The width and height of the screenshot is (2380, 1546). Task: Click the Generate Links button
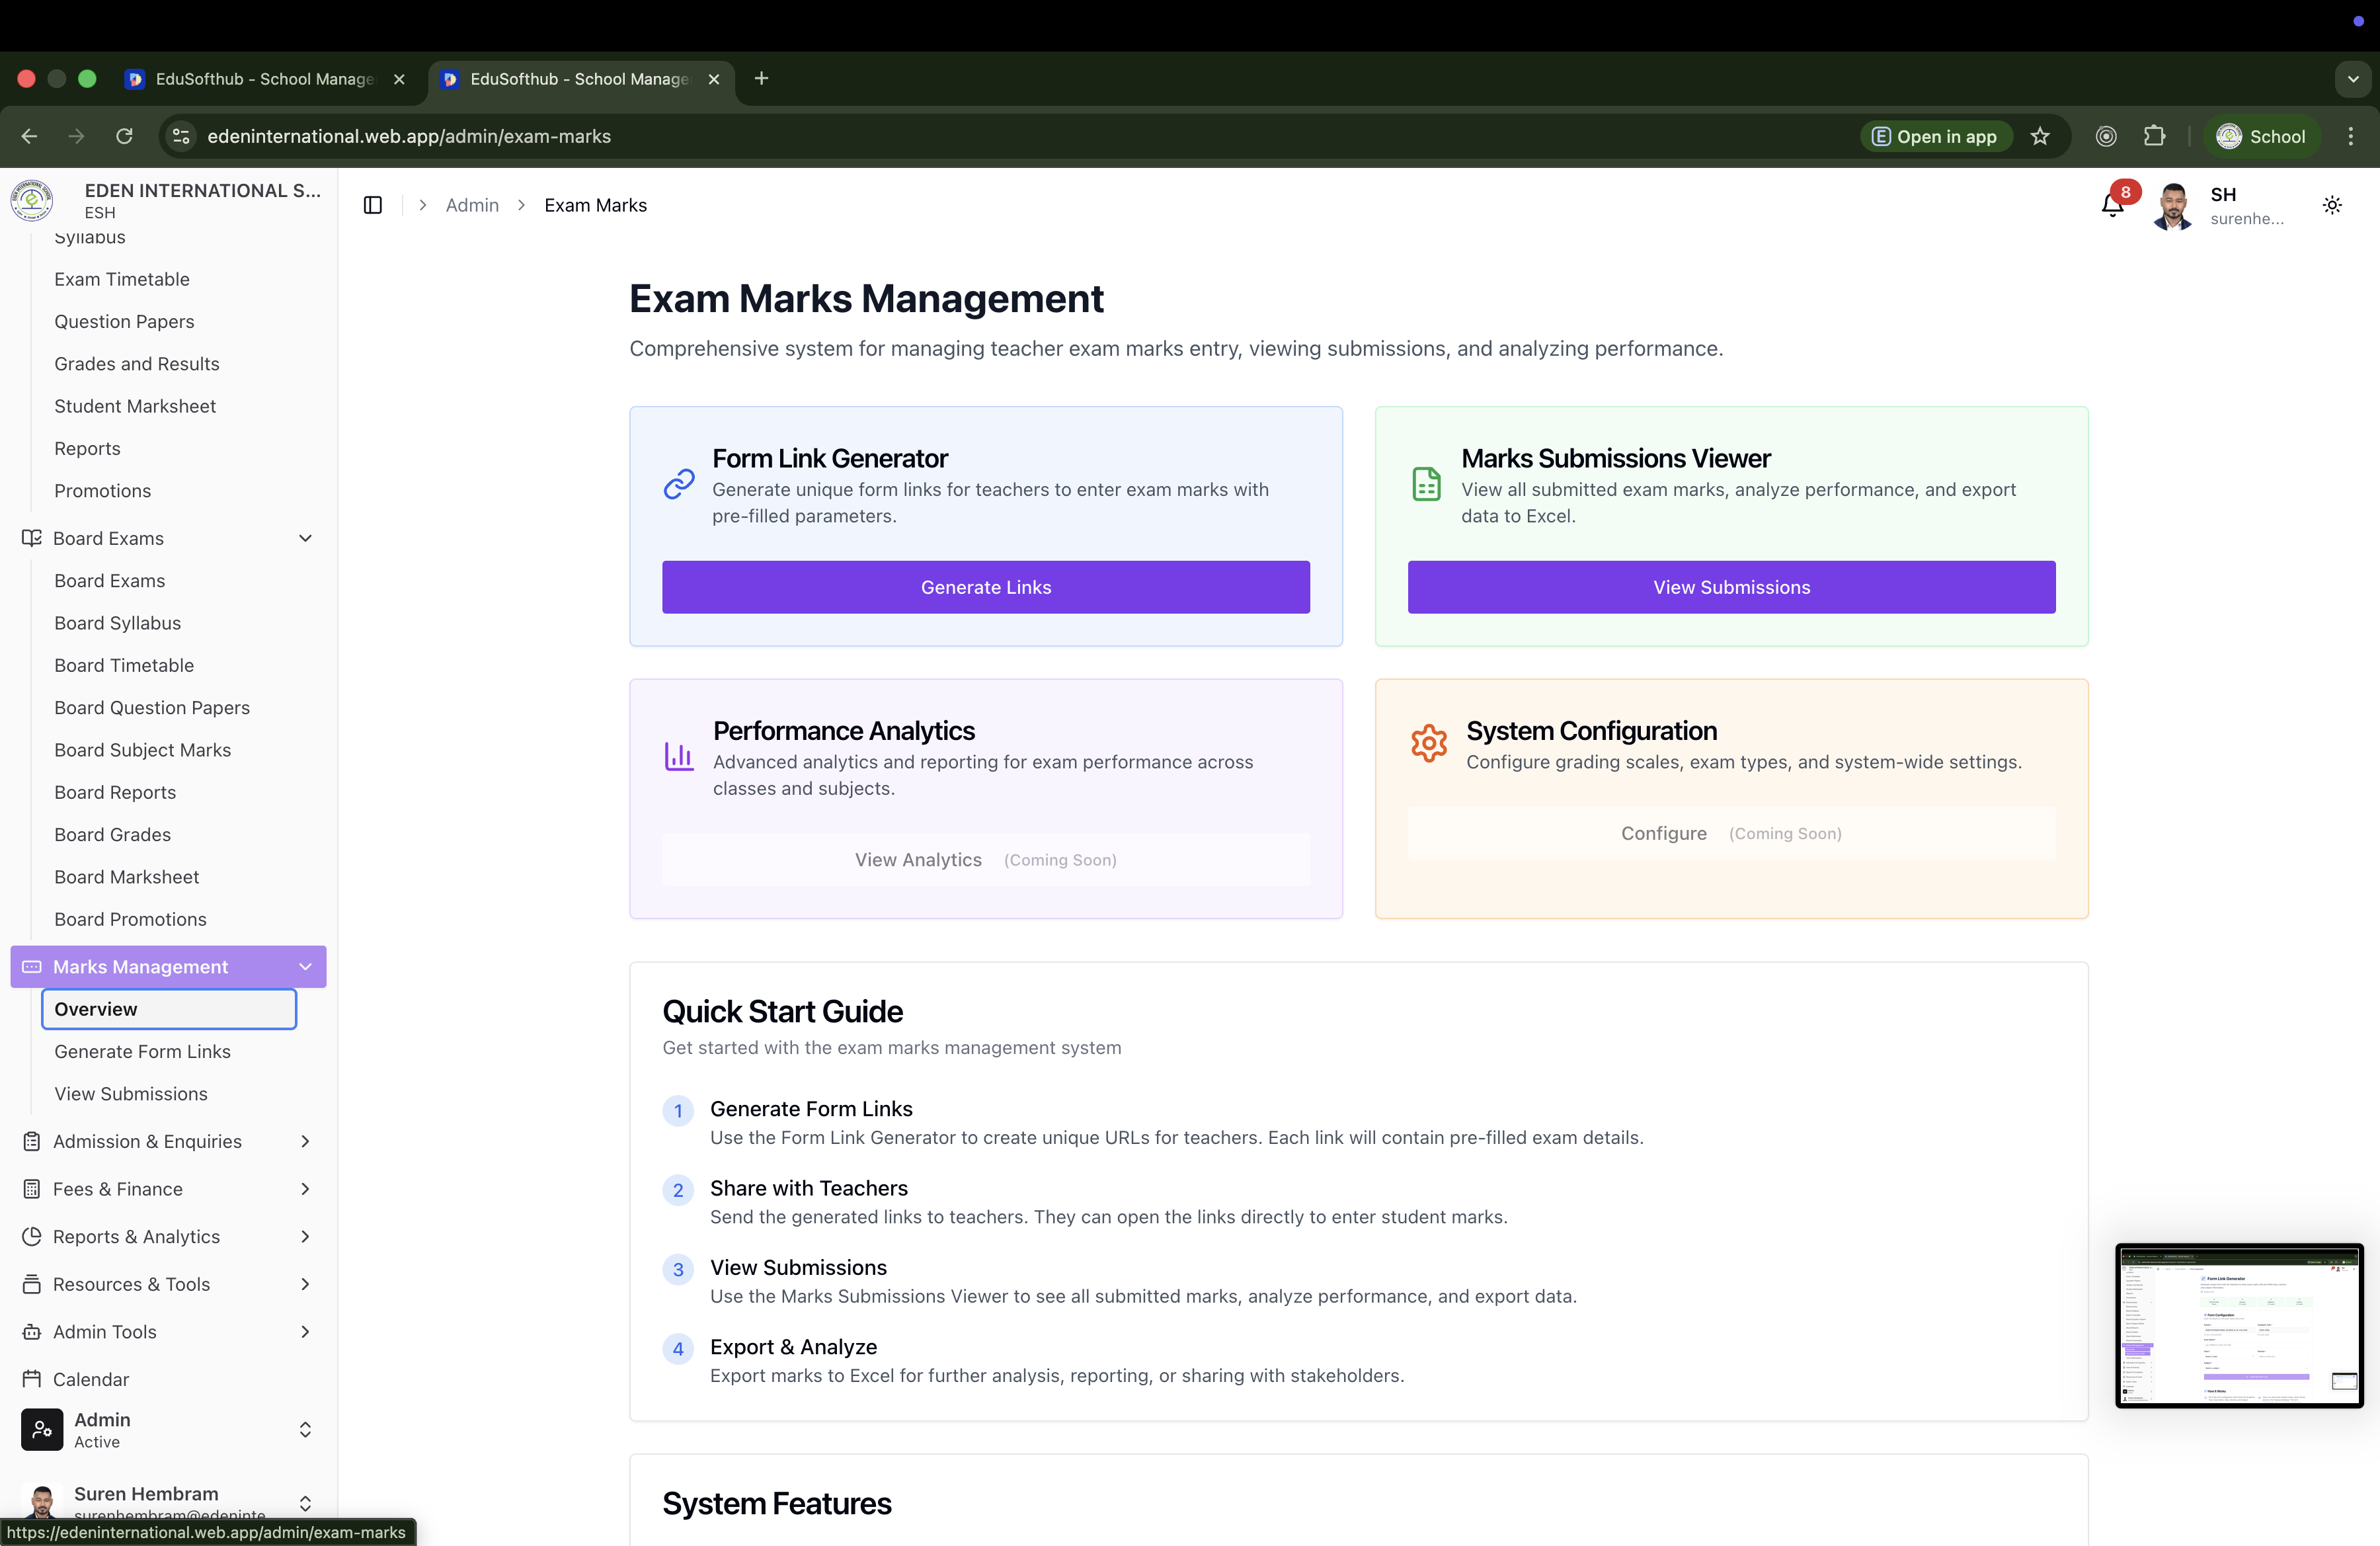[985, 587]
